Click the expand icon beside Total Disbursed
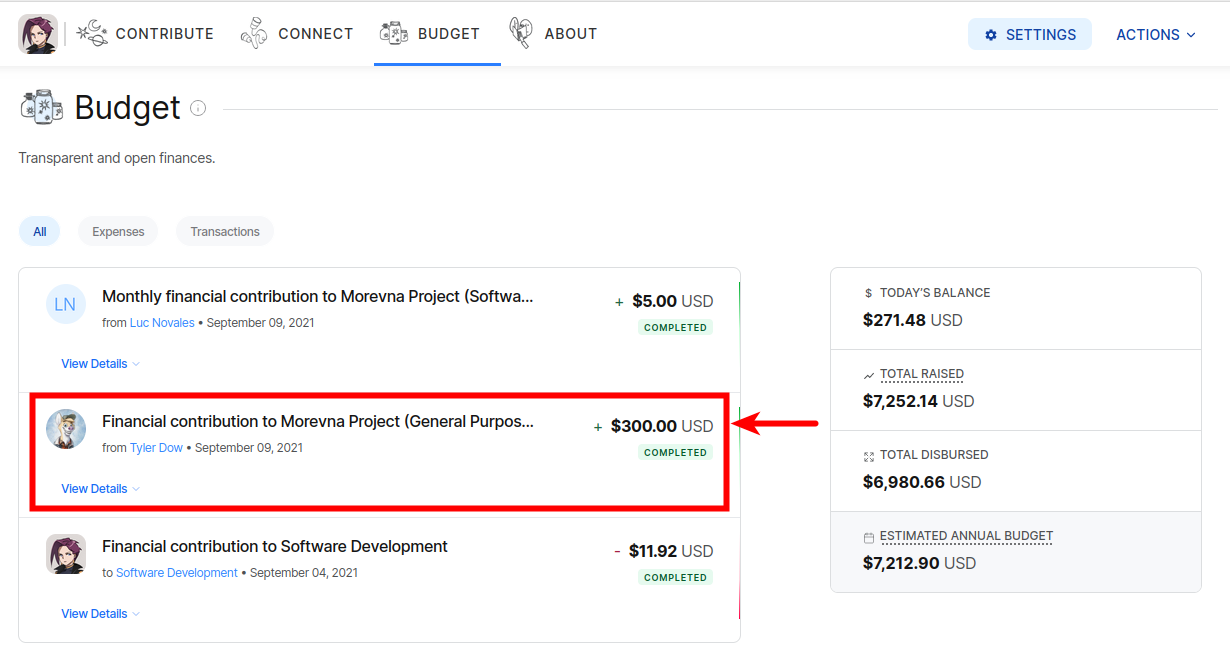 point(868,456)
